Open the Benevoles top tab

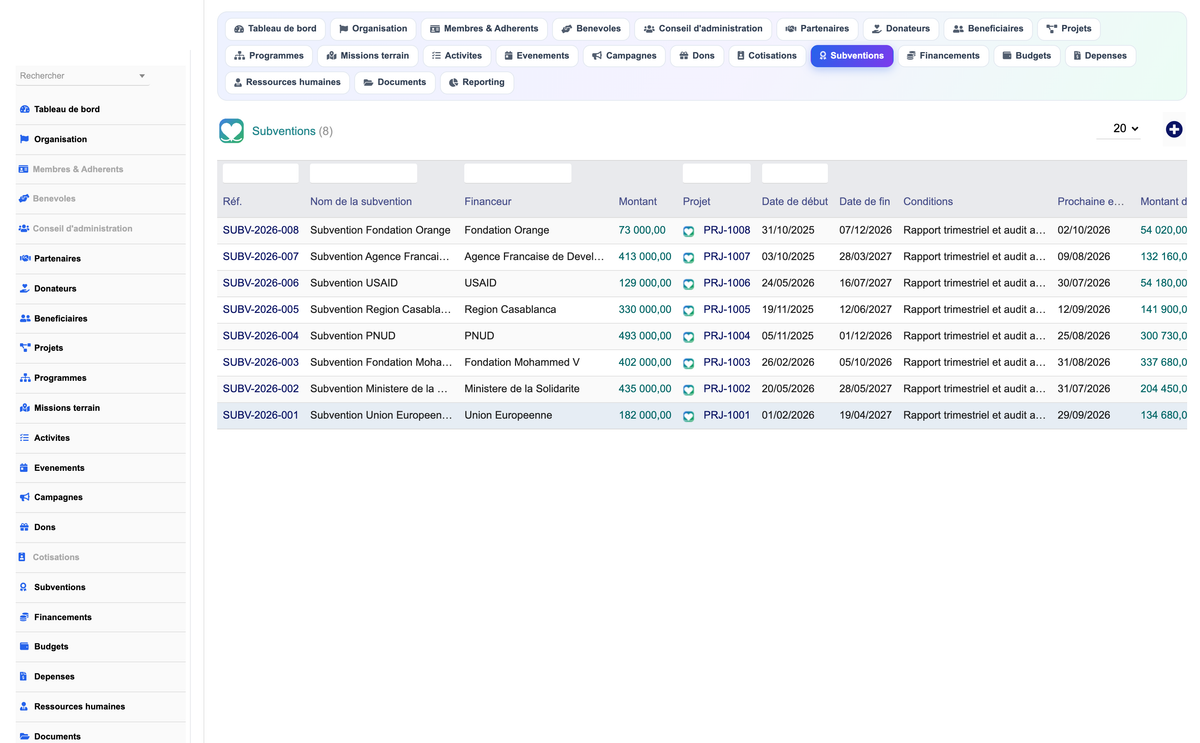click(591, 29)
